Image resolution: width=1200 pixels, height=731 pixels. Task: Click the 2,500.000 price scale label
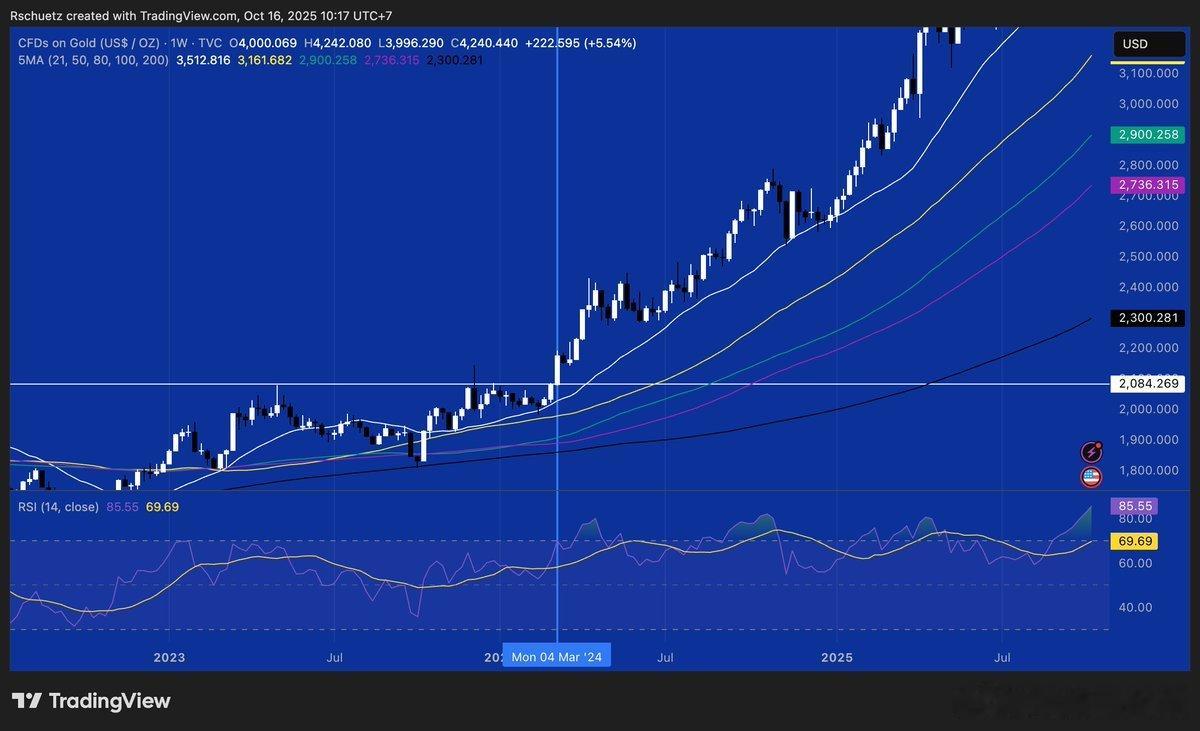[x=1147, y=257]
